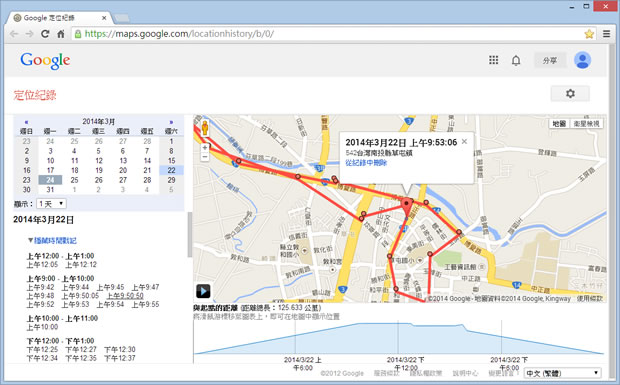Open the settings gear button
The height and width of the screenshot is (385, 620).
570,94
